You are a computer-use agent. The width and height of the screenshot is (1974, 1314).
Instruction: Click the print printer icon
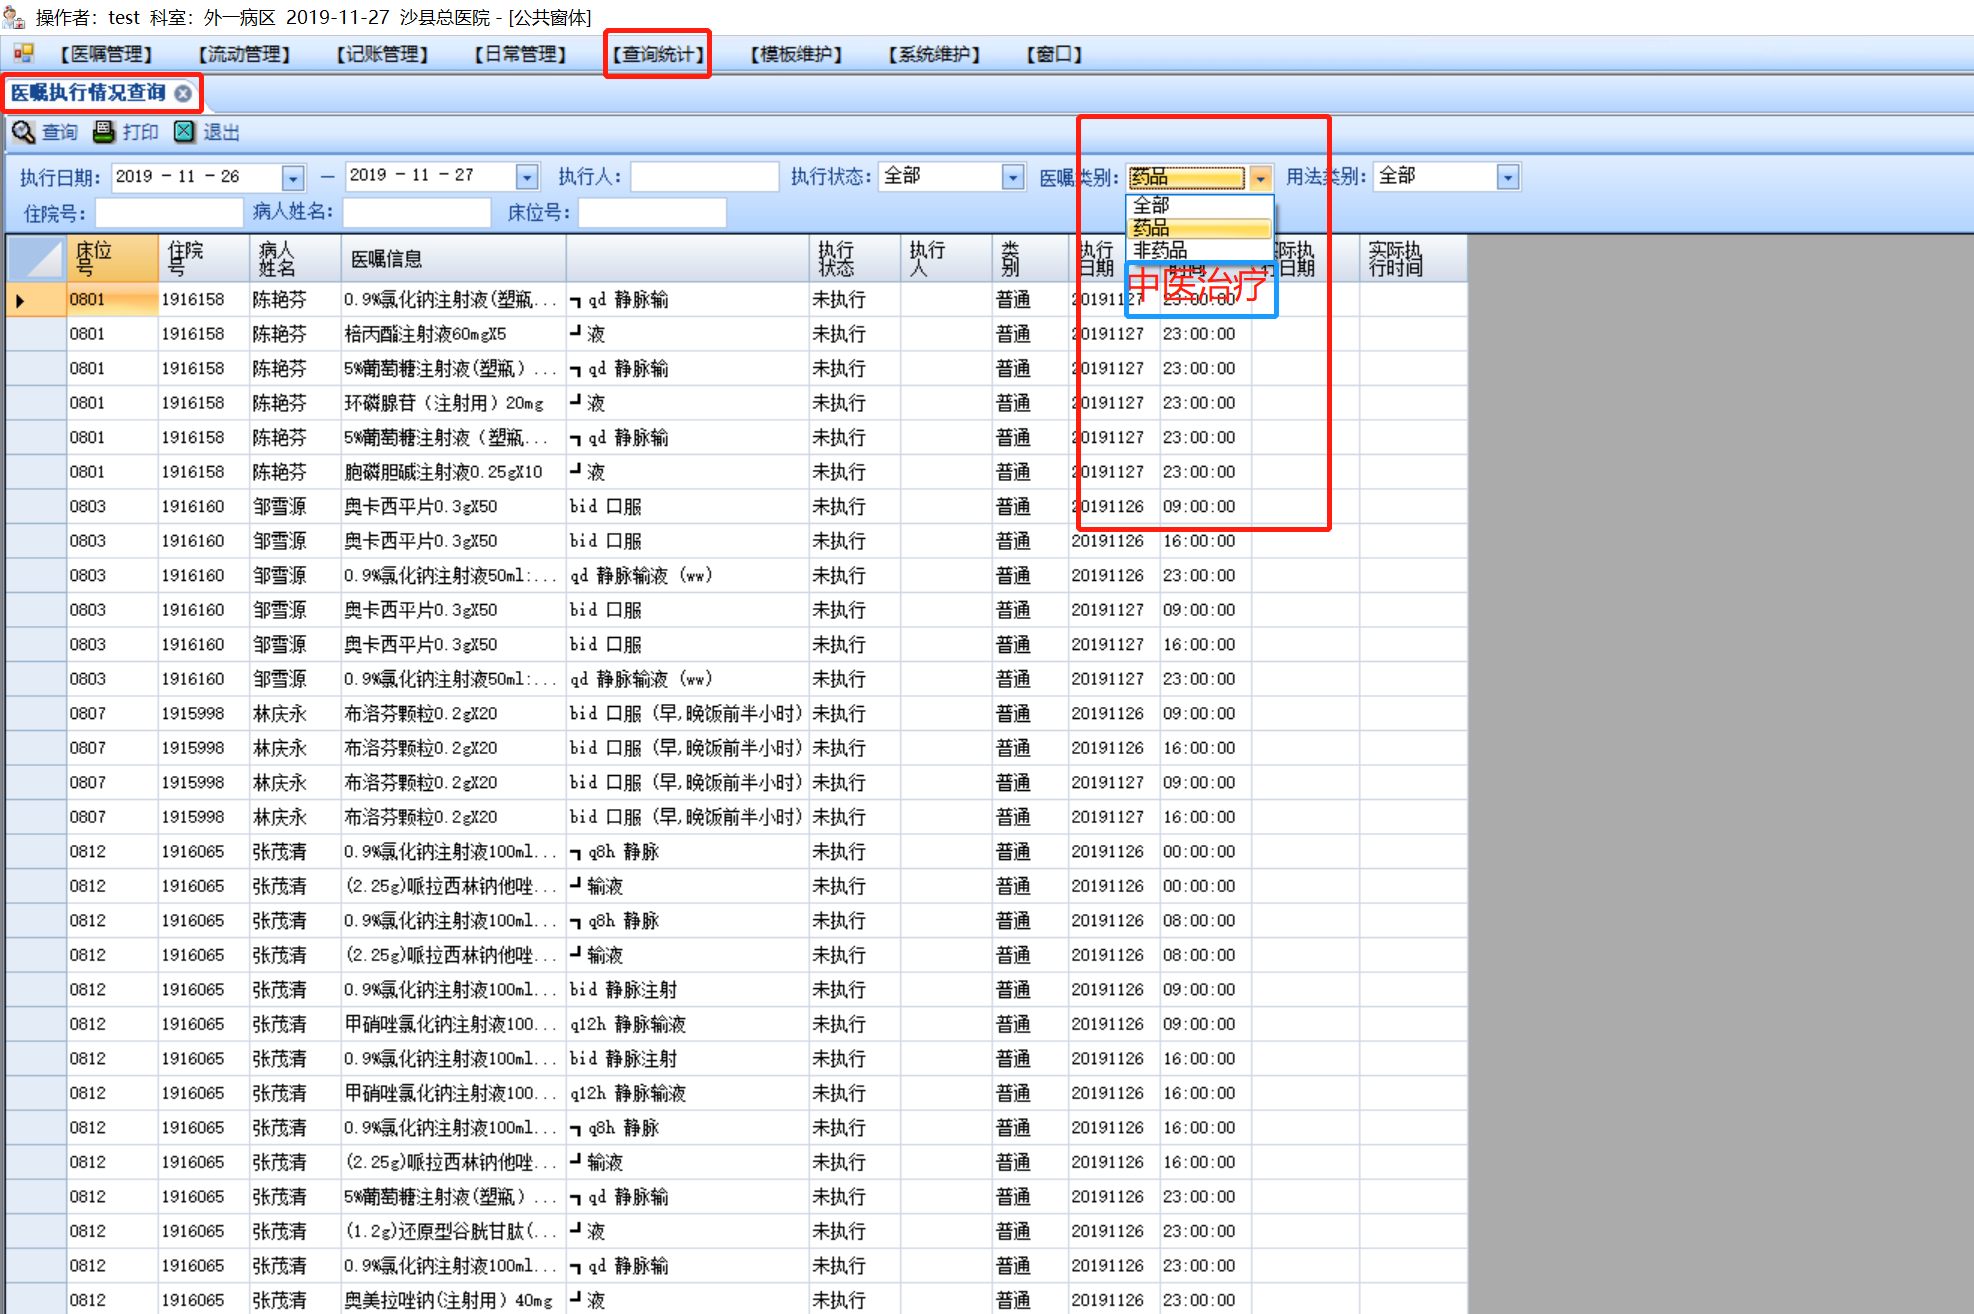(104, 132)
